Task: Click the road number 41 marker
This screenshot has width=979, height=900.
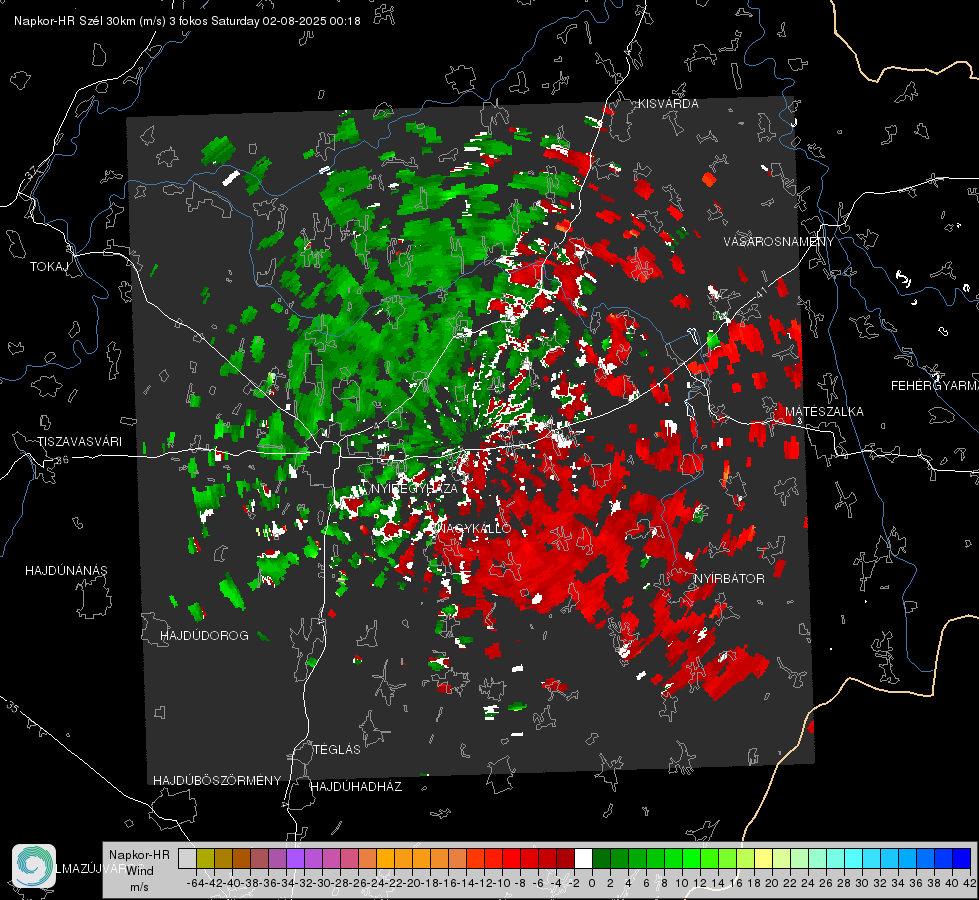Action: click(761, 292)
